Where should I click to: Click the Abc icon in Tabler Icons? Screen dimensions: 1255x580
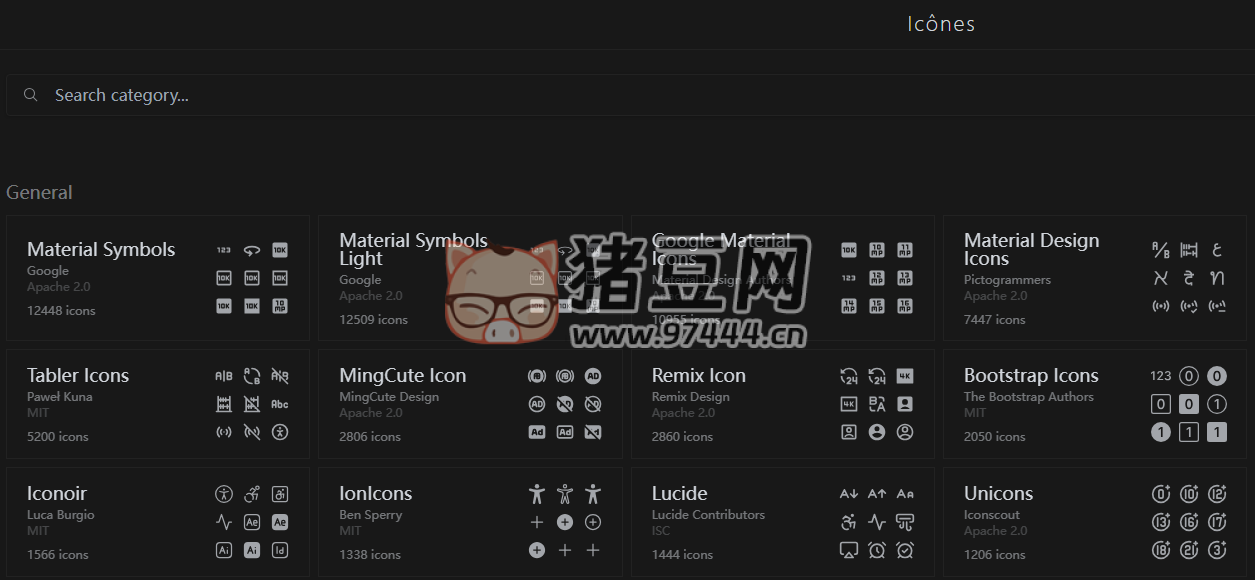pyautogui.click(x=280, y=404)
